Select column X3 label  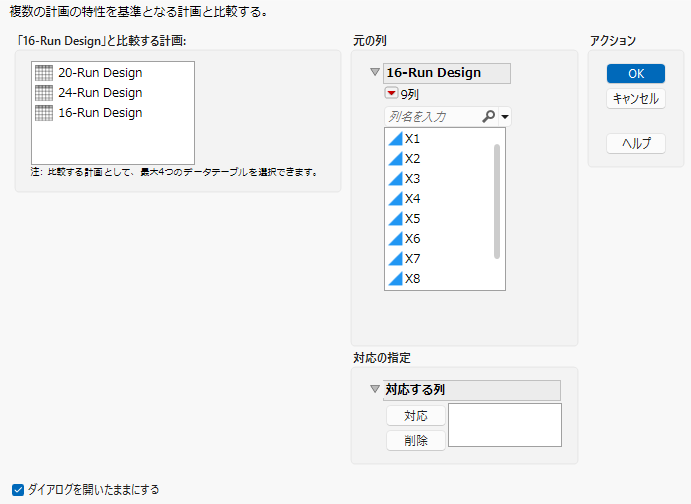pos(412,179)
